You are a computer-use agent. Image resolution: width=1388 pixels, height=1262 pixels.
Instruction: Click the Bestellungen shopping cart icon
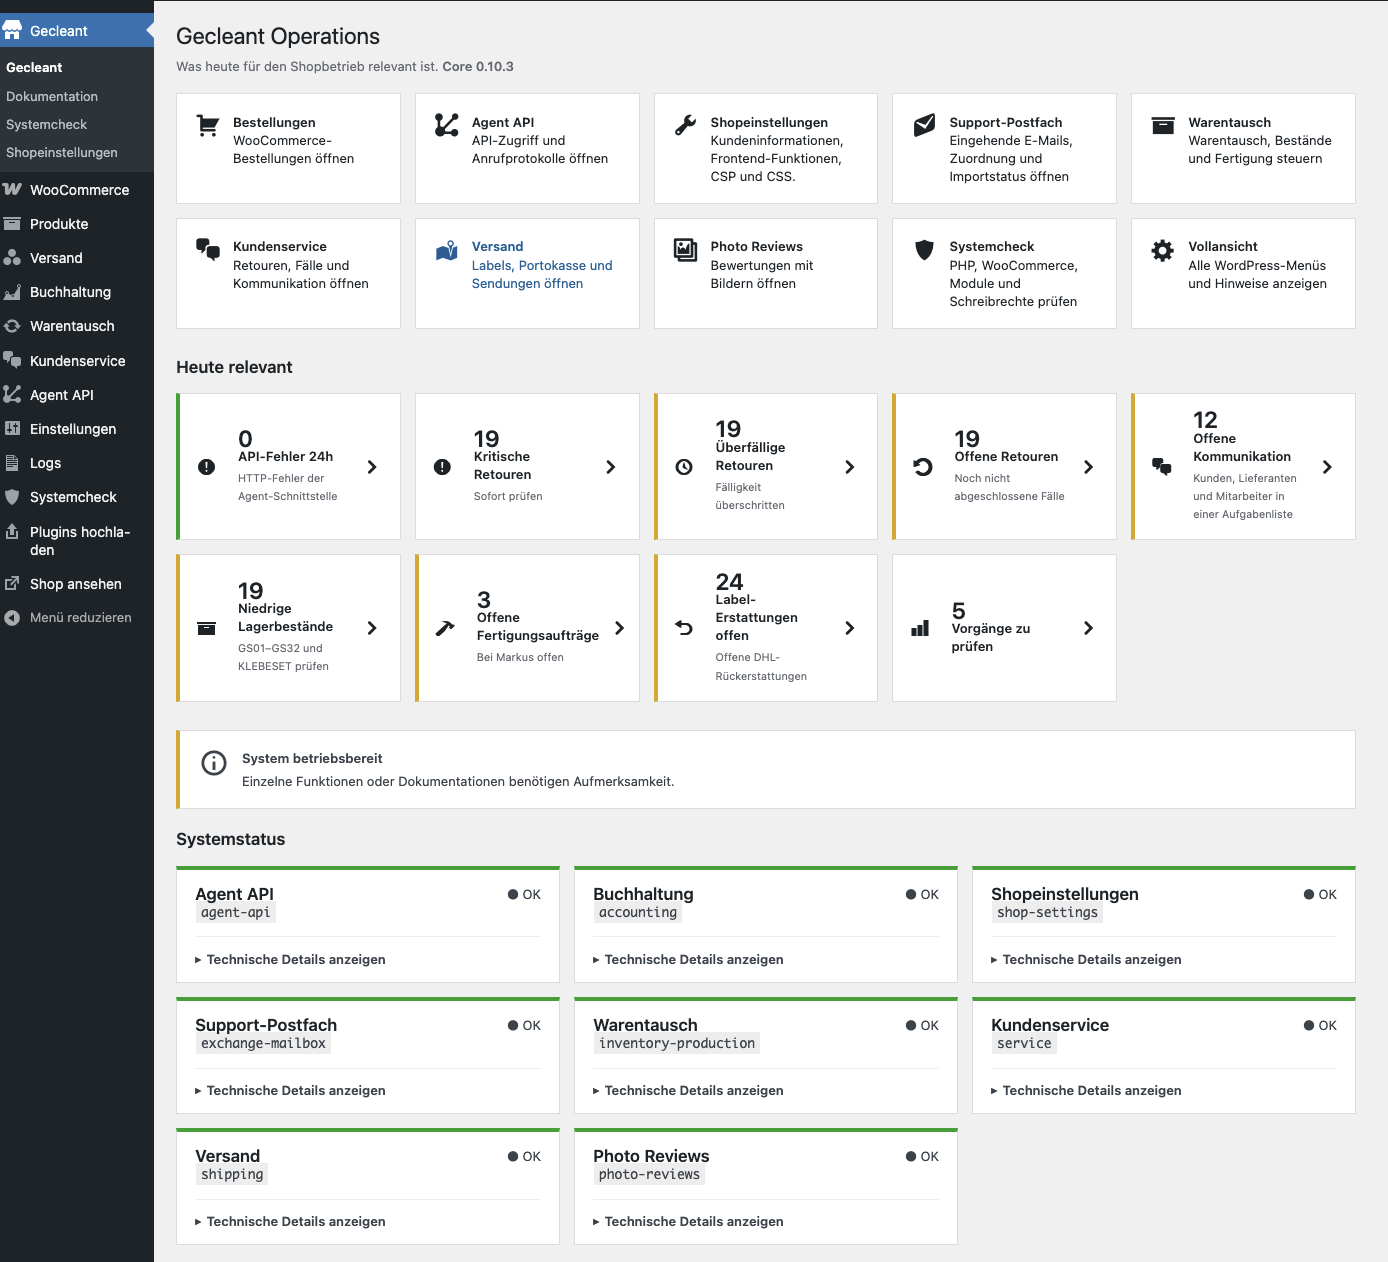click(x=208, y=125)
